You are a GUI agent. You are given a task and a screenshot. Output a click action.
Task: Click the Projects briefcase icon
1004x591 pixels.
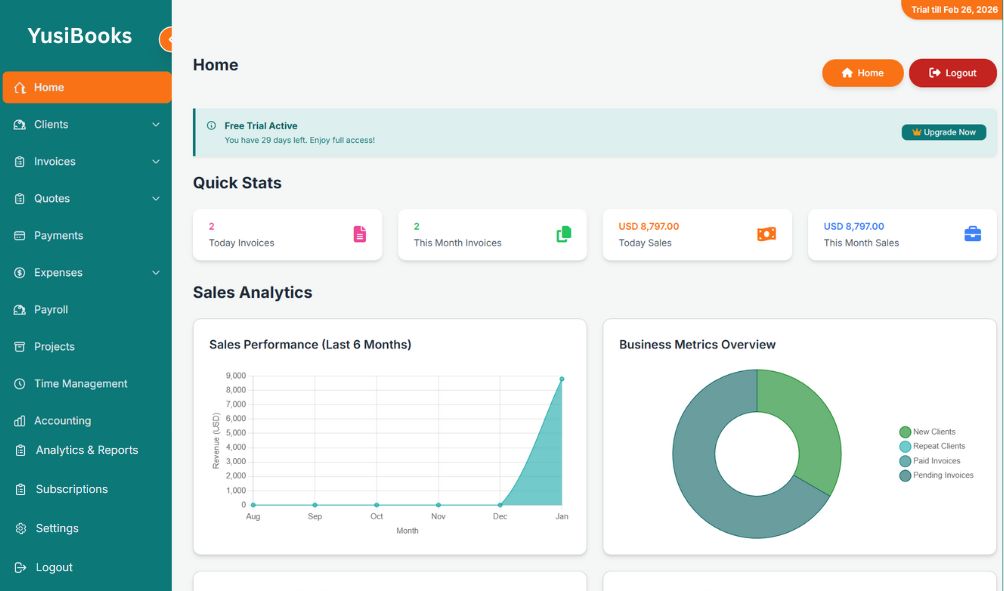(22, 346)
